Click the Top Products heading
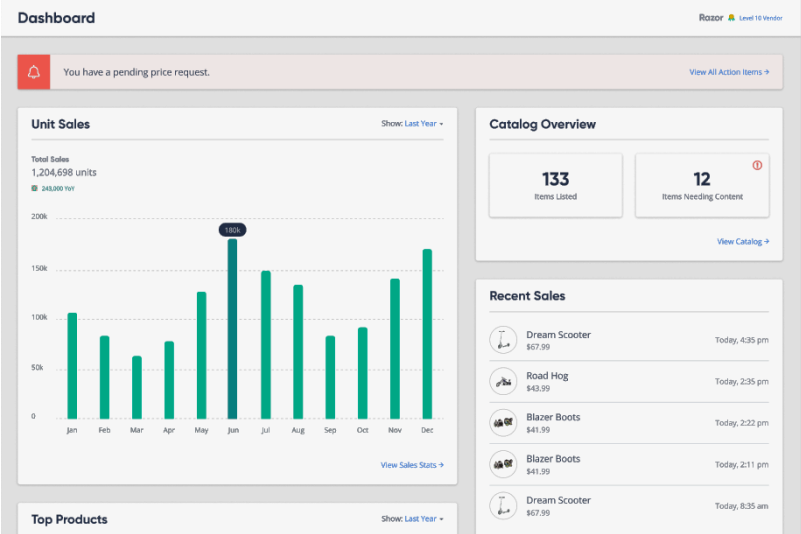Viewport: 801px width, 534px height. pos(69,519)
